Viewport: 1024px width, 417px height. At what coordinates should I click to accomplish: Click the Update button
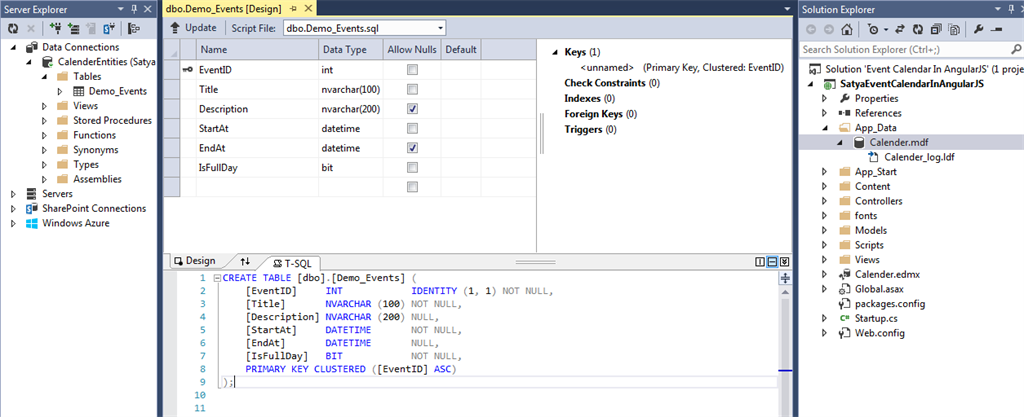(193, 28)
